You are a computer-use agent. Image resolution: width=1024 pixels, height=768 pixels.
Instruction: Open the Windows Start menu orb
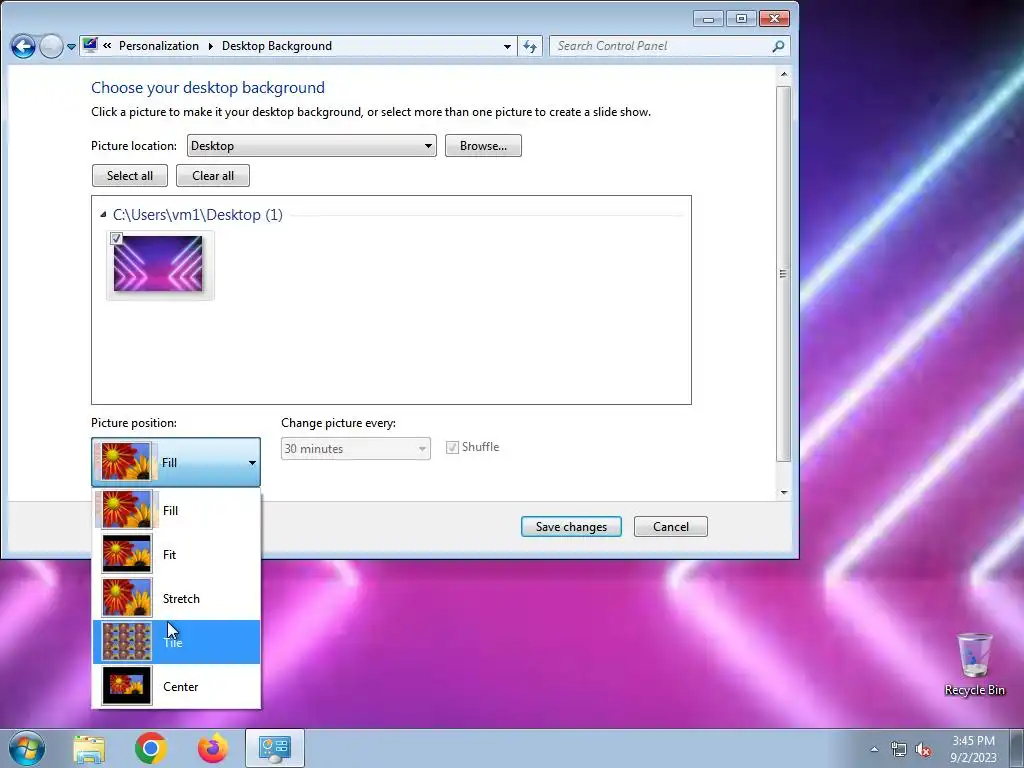(x=27, y=748)
